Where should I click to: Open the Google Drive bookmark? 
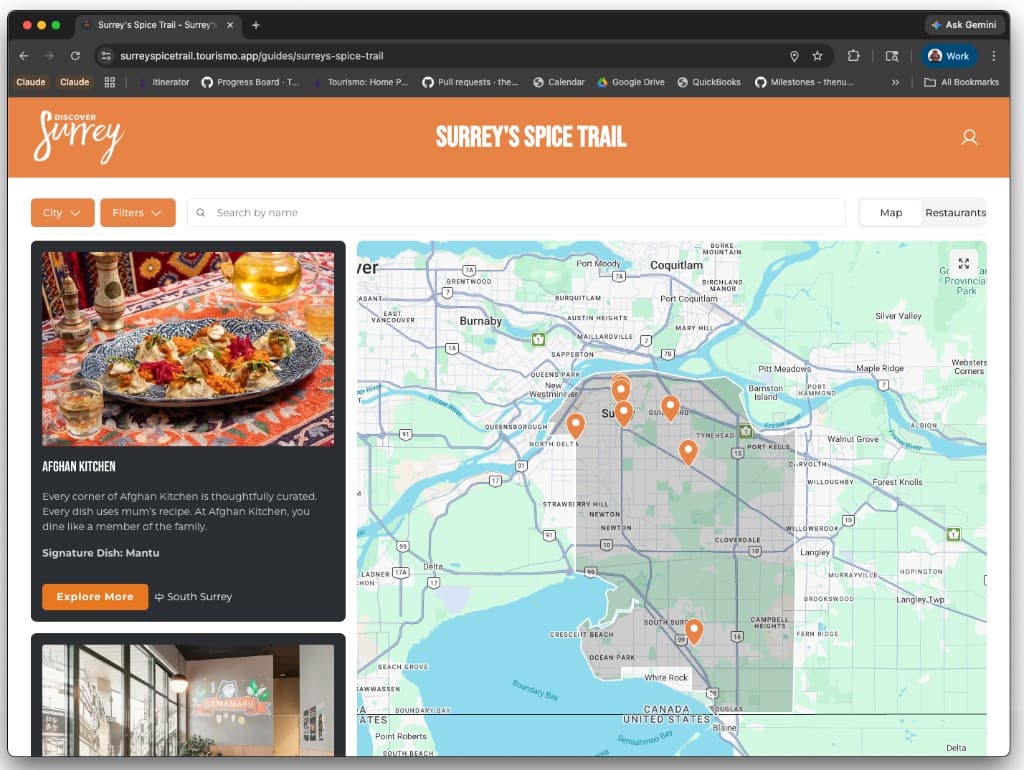point(631,82)
